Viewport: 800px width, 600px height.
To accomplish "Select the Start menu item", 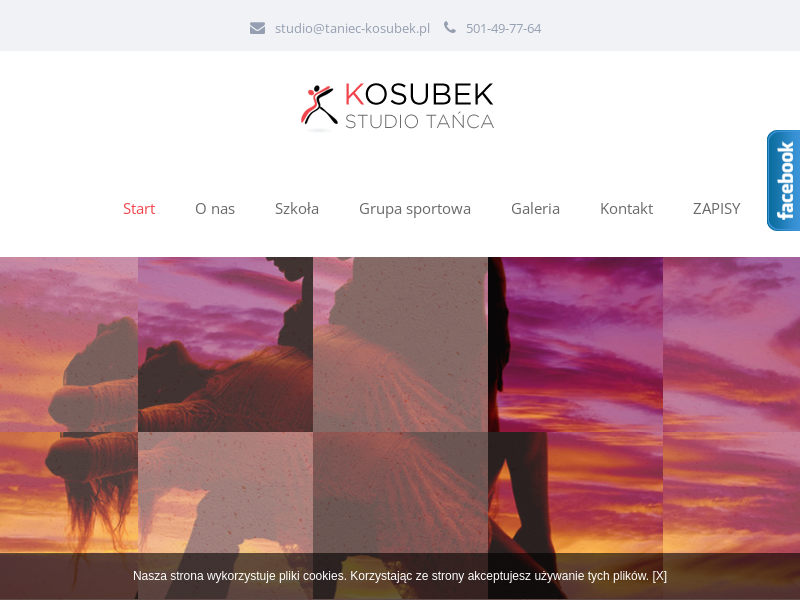I will [x=139, y=209].
